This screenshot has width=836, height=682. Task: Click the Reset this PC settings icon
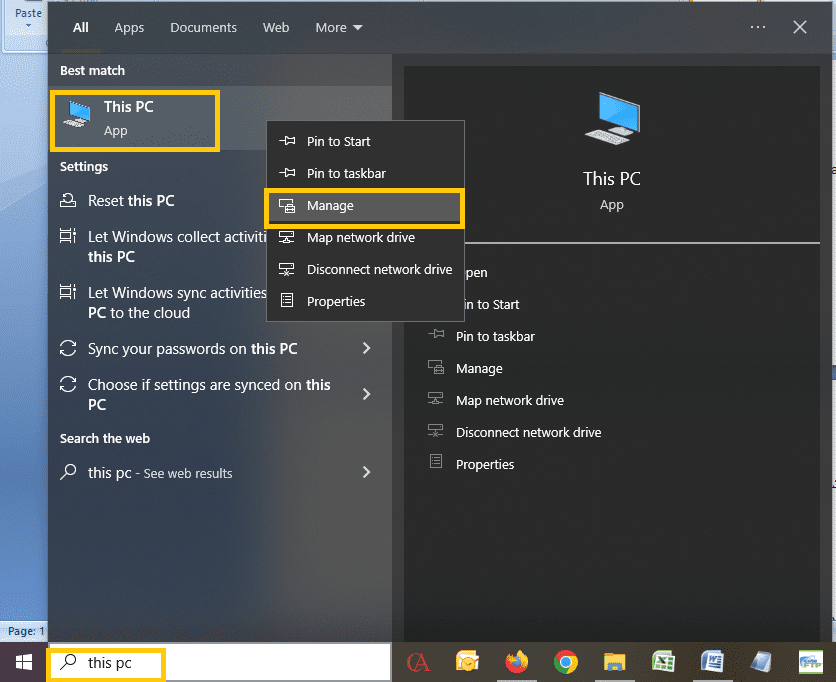pyautogui.click(x=68, y=200)
